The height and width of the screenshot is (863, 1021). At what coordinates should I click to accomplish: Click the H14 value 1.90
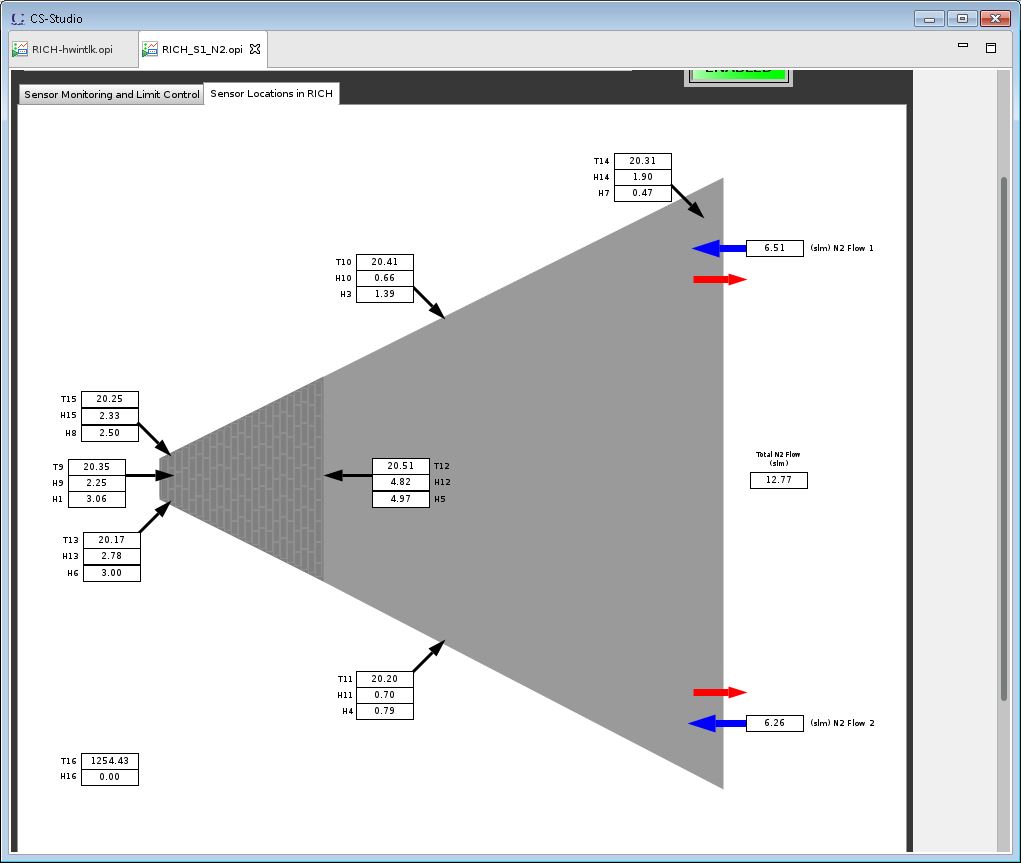tap(643, 177)
